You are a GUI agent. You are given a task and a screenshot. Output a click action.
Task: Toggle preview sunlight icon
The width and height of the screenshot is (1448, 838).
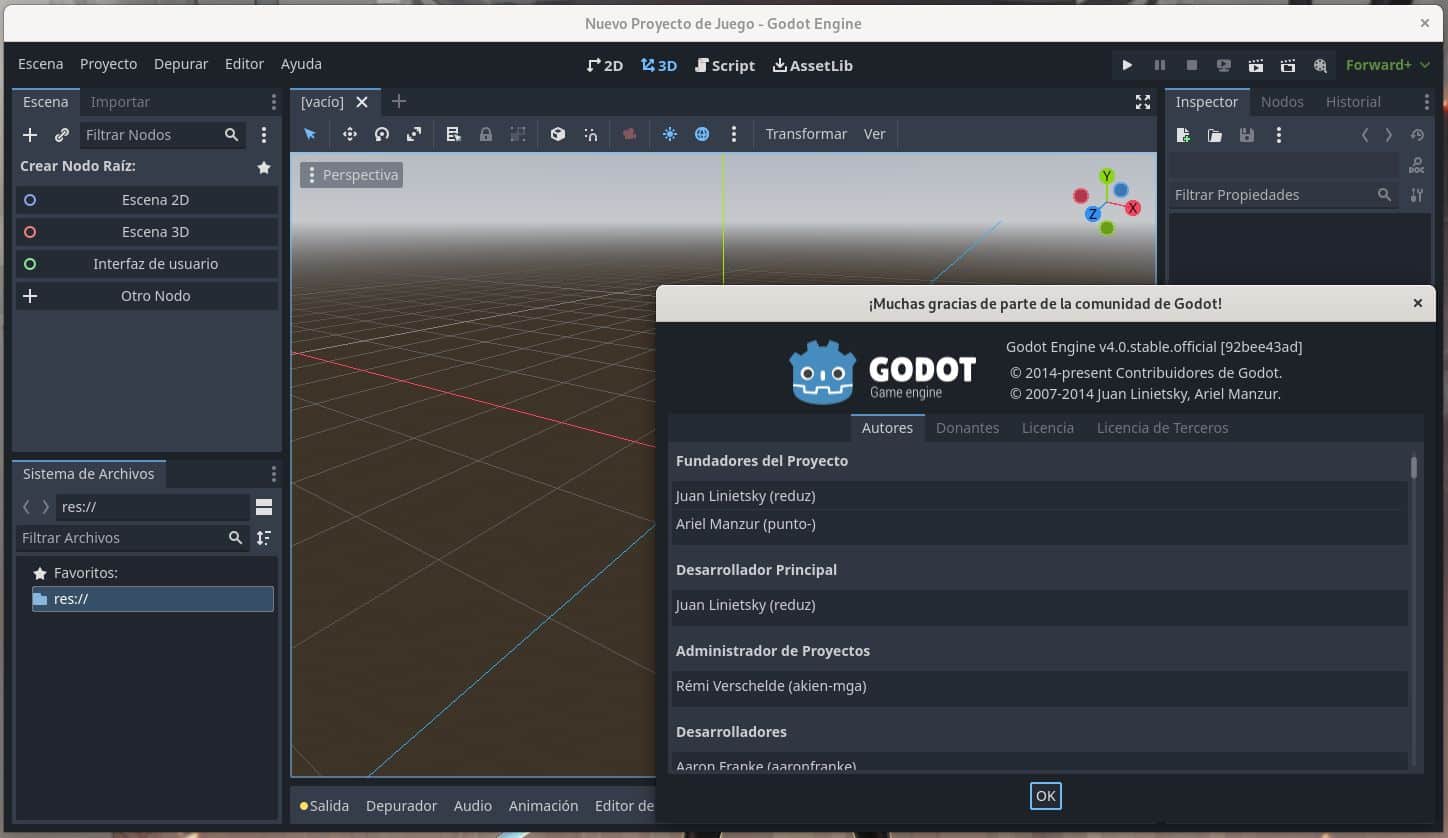pos(670,134)
